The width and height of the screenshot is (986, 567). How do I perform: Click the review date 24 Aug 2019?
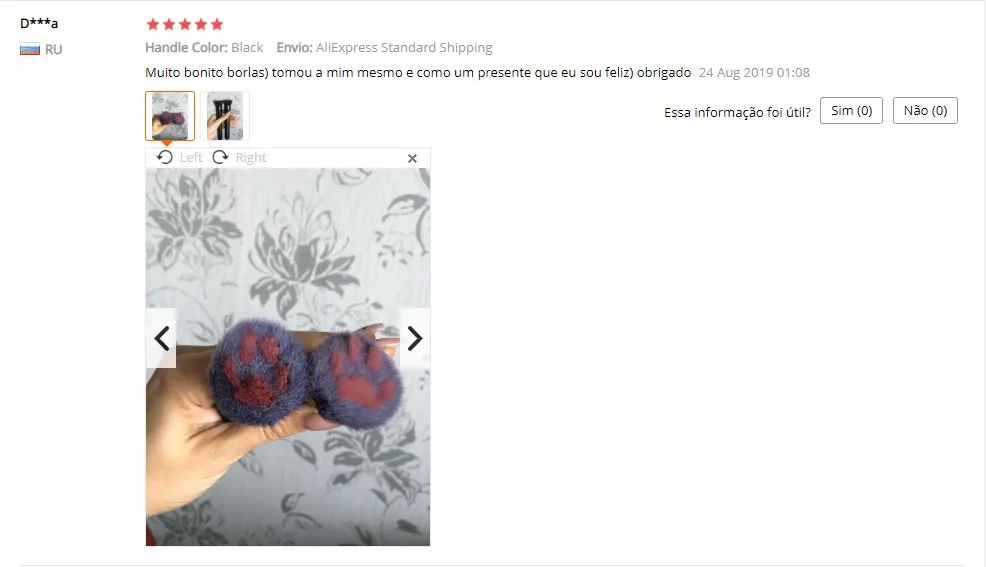click(x=754, y=72)
